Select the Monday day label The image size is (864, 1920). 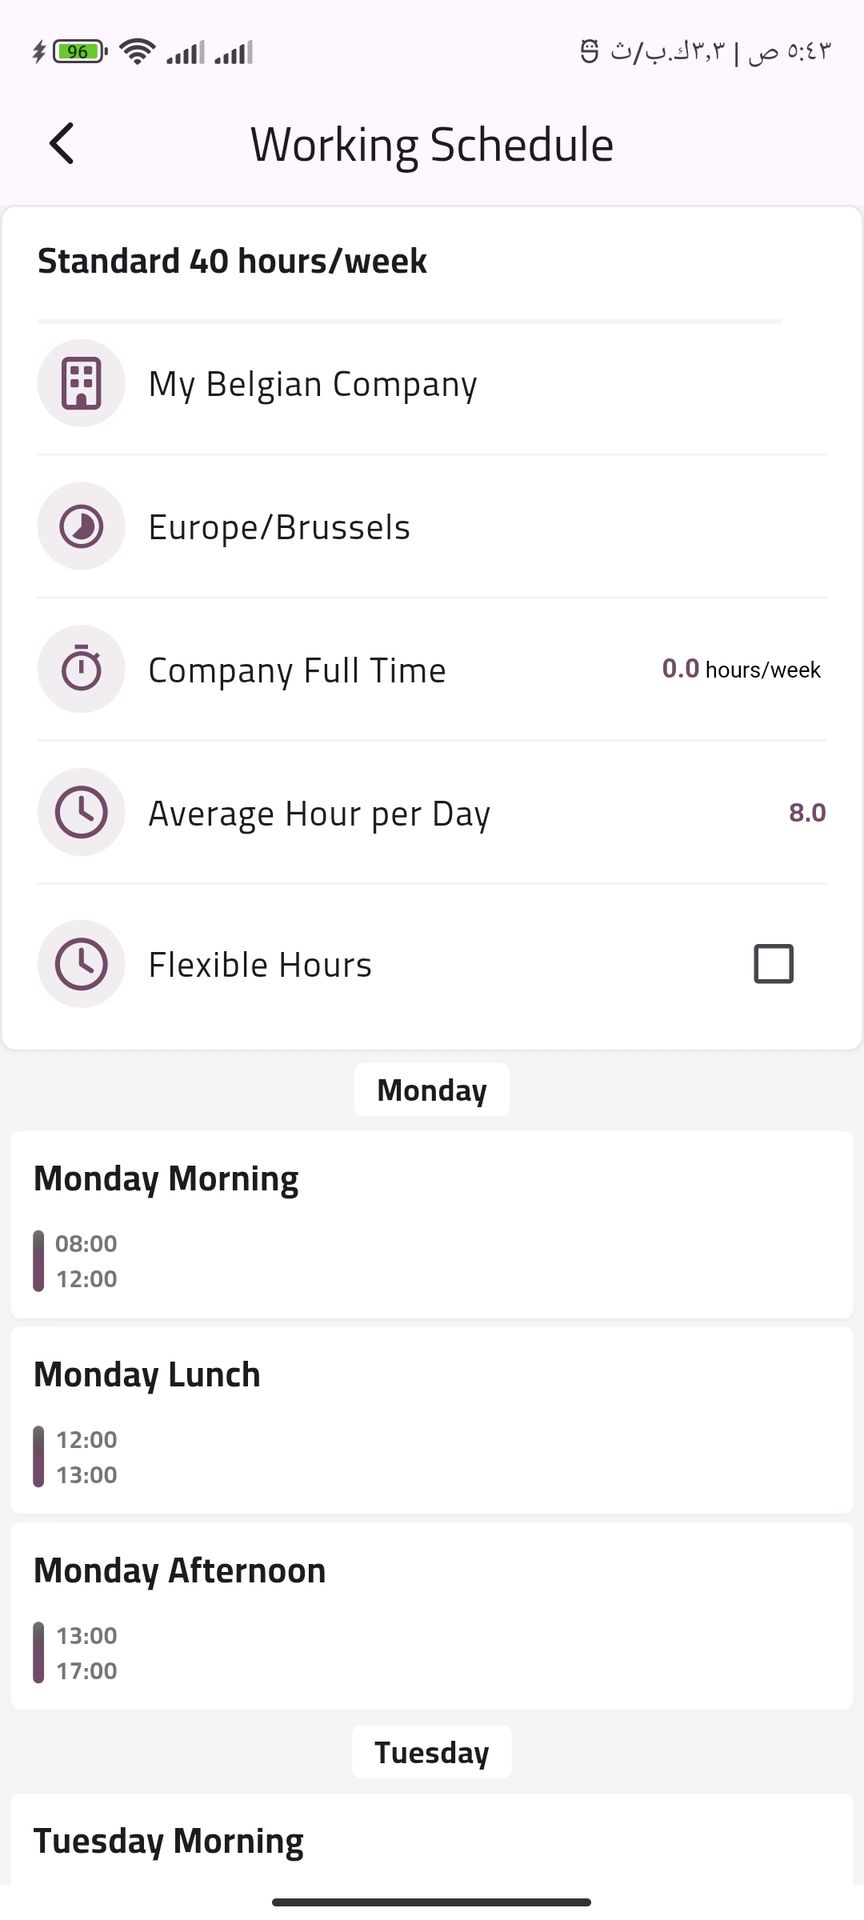[432, 1090]
